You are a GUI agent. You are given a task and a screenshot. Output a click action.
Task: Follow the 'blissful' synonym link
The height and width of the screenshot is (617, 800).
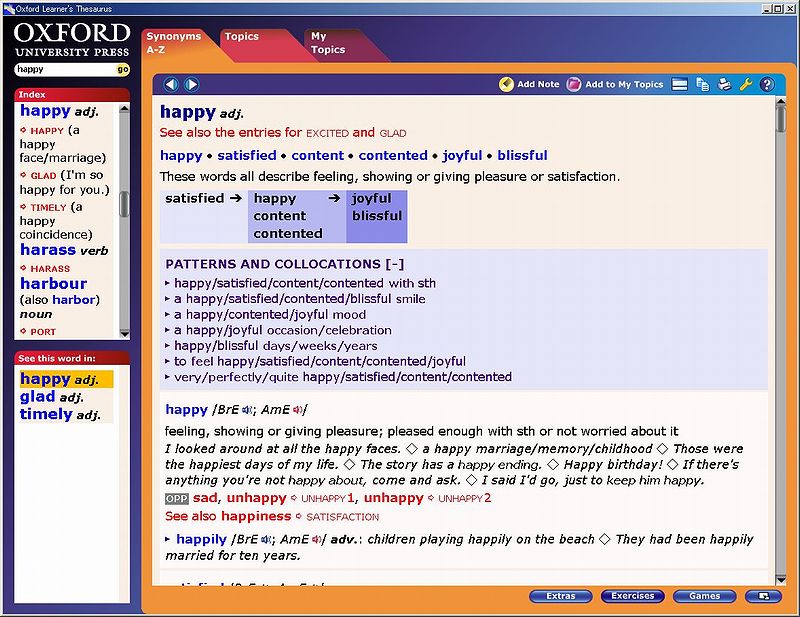tap(522, 155)
